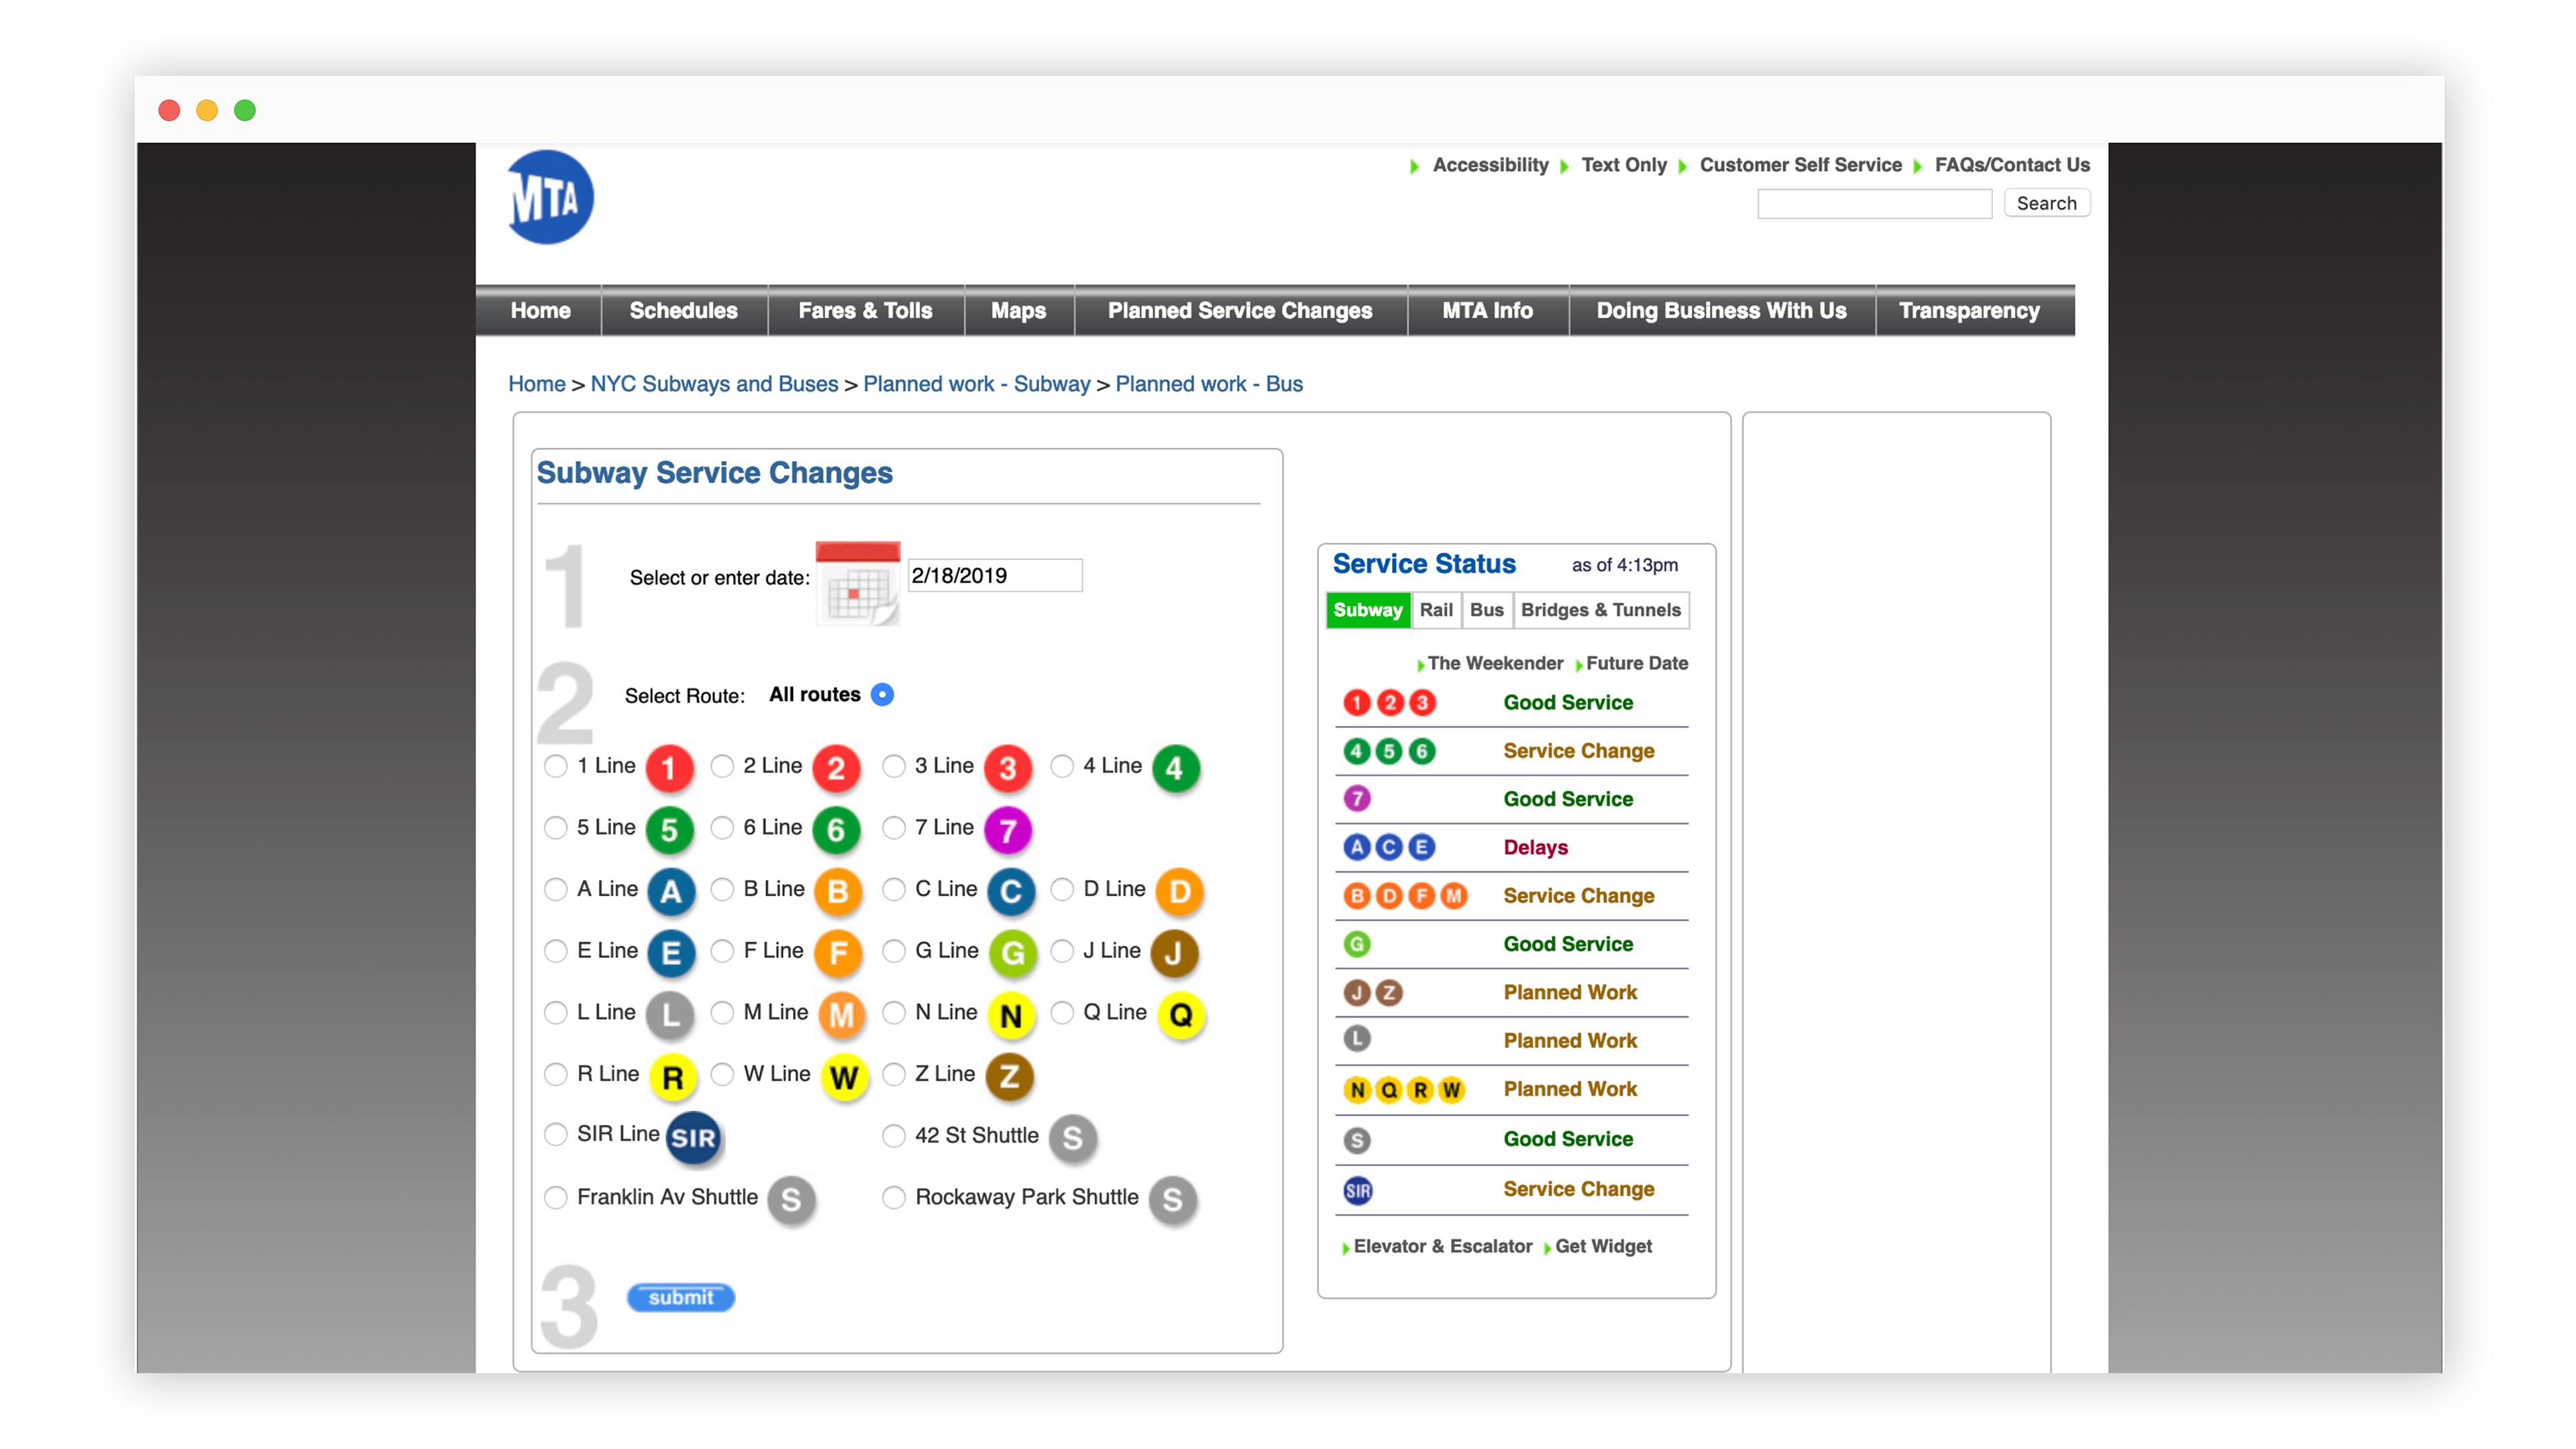Click the blue submit button

[681, 1297]
